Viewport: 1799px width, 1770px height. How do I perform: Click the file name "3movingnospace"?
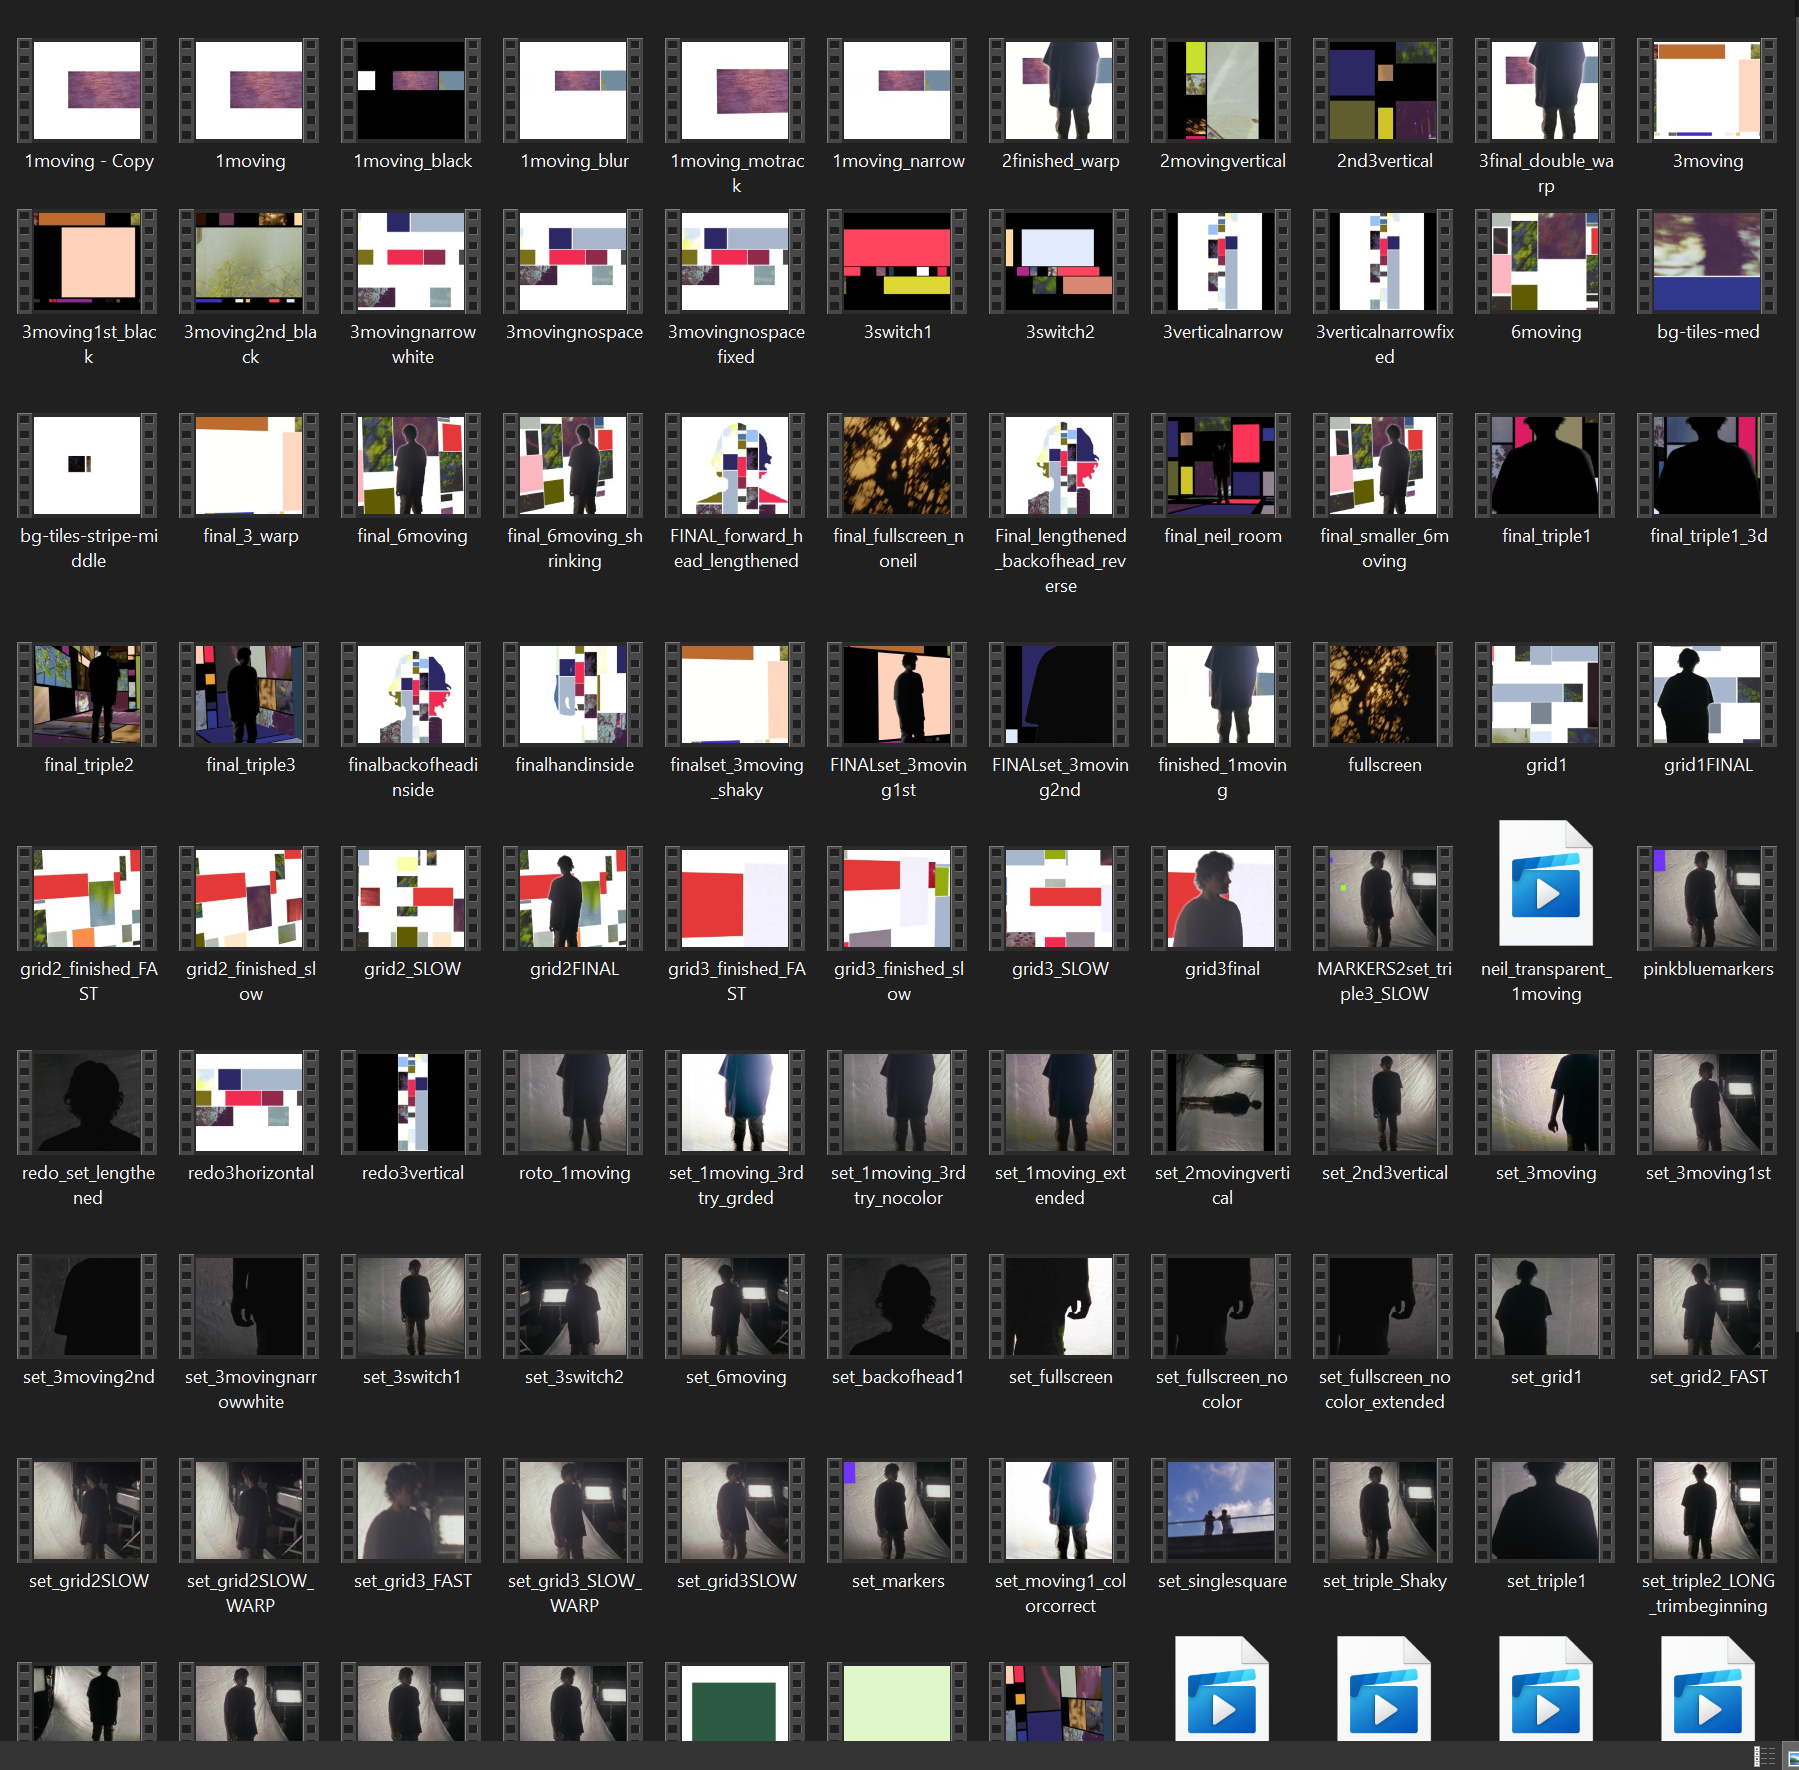coord(574,332)
